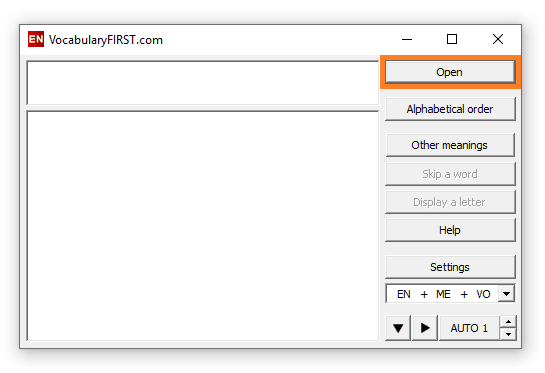Open the Help button
545x373 pixels.
(450, 230)
